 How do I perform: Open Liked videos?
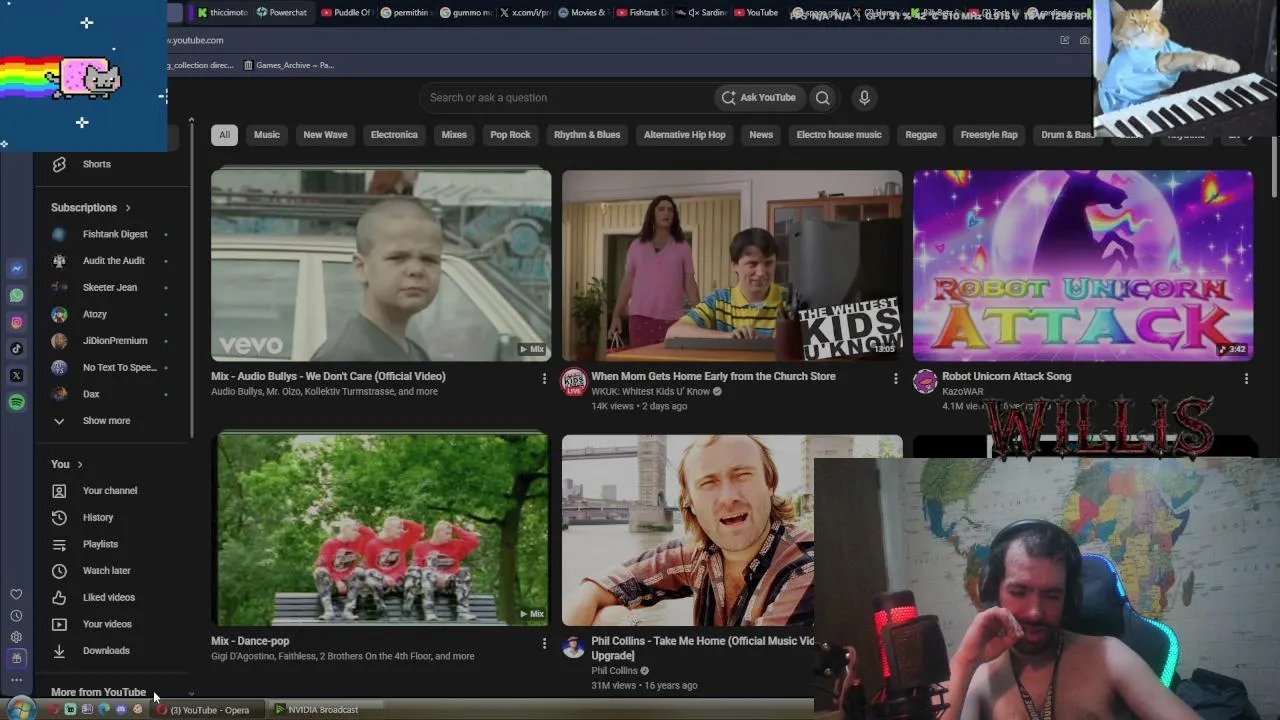[x=110, y=597]
